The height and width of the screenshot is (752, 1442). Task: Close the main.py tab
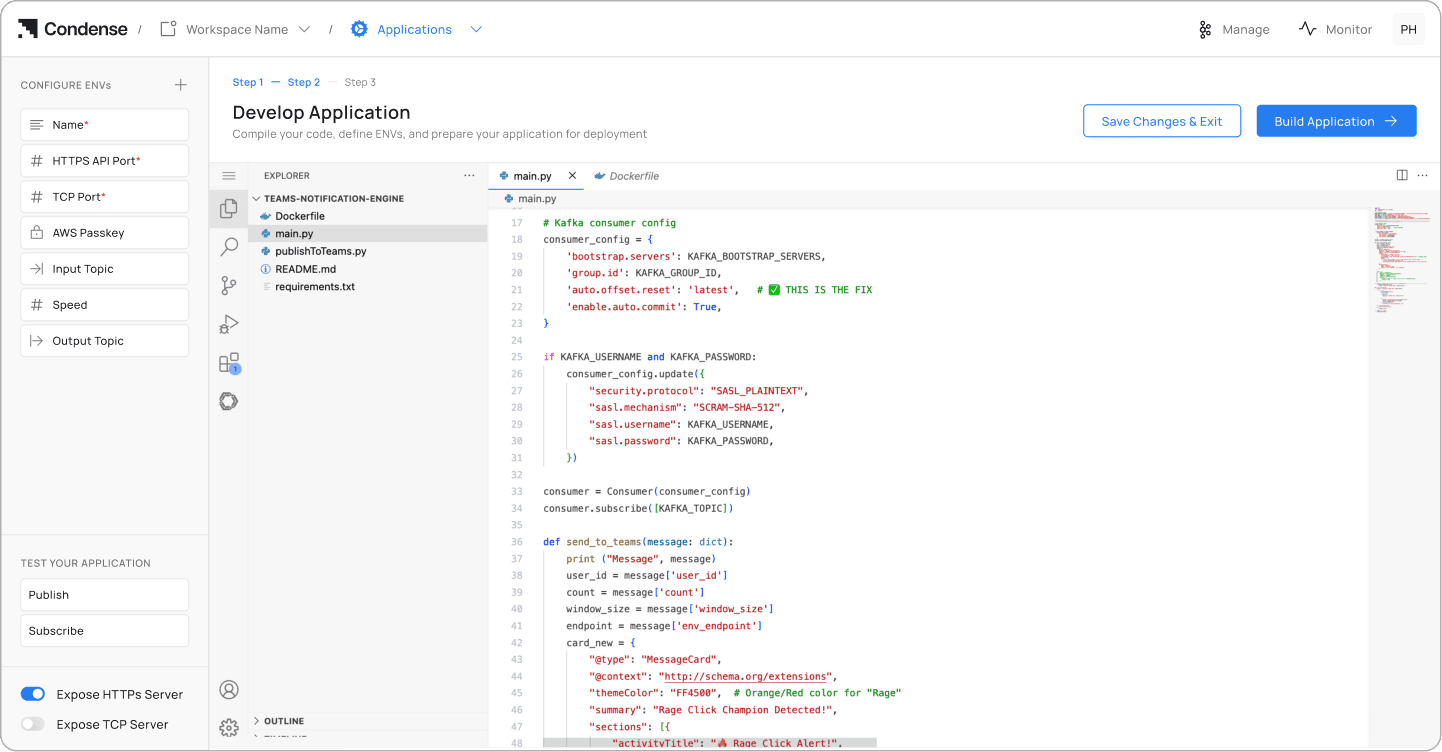tap(572, 176)
